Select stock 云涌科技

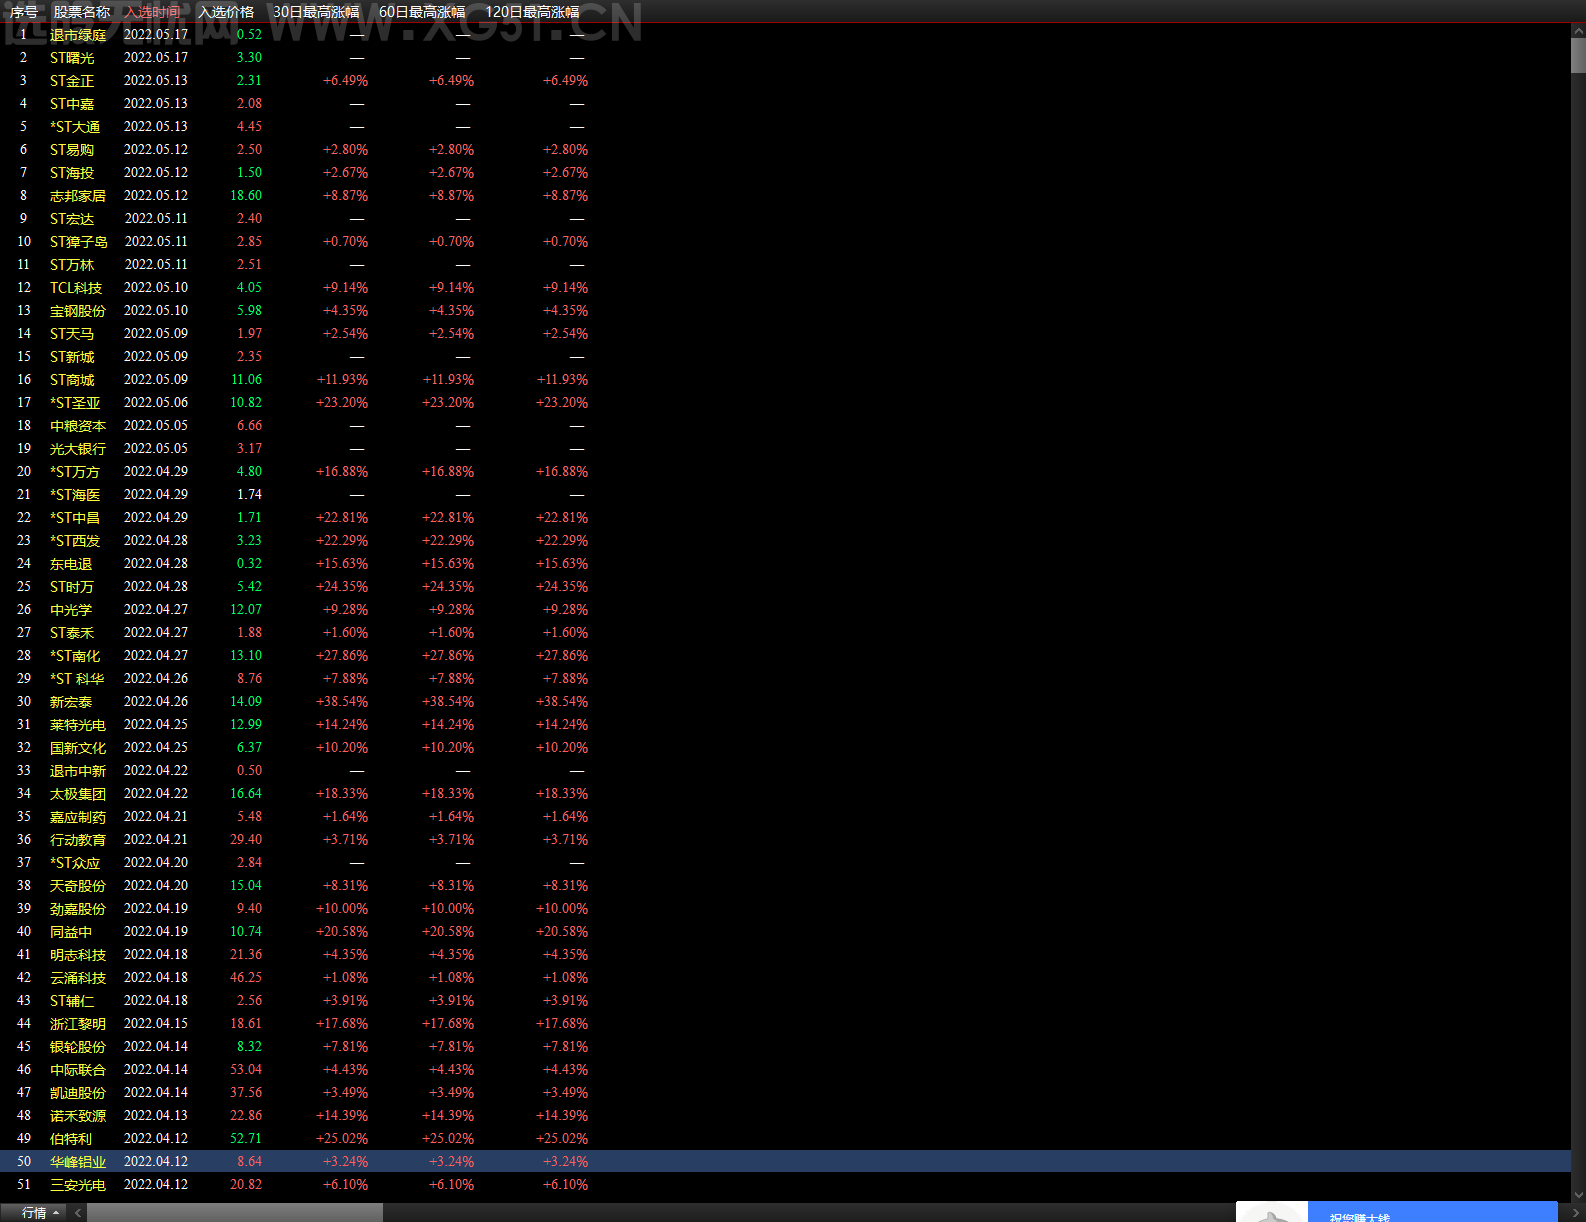point(78,978)
